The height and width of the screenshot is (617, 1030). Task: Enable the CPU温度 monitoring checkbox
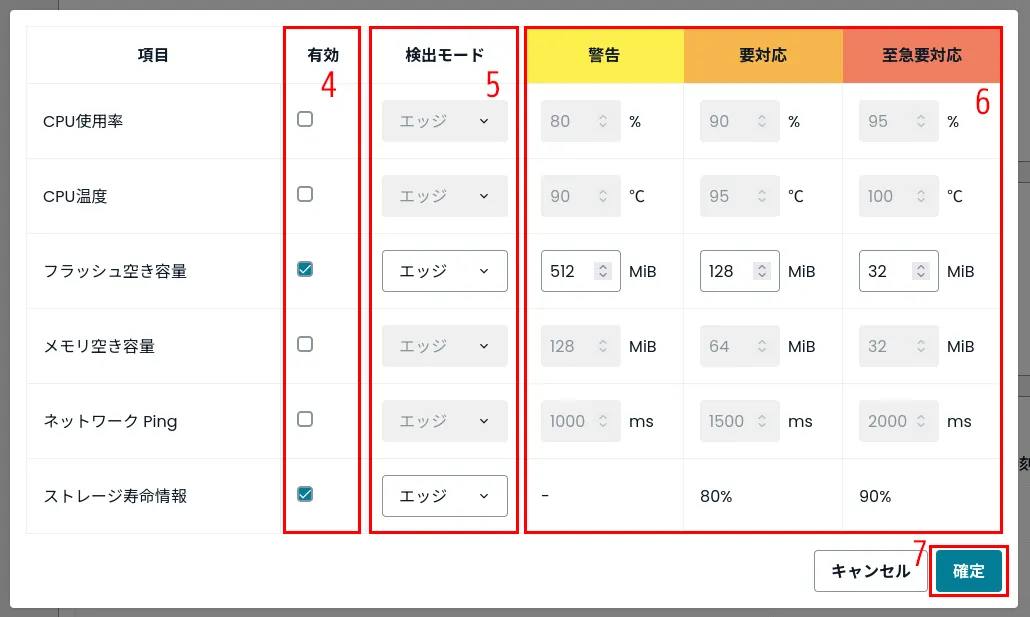[x=305, y=196]
